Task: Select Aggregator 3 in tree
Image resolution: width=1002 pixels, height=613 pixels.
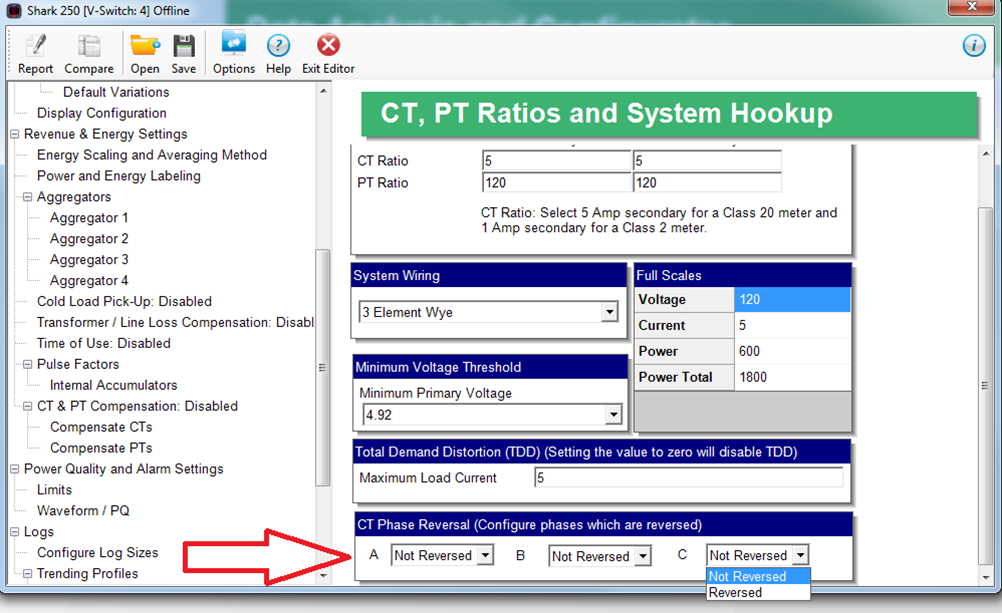Action: point(89,260)
